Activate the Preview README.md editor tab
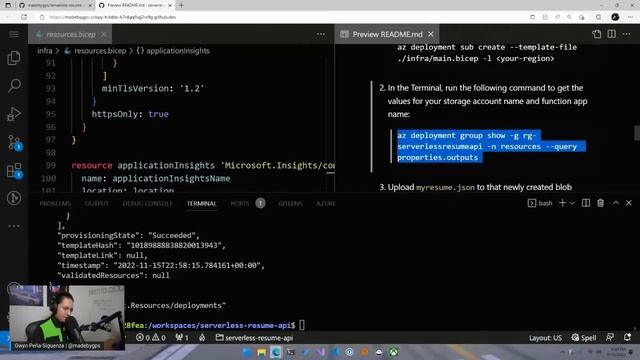The height and width of the screenshot is (360, 640). click(x=387, y=34)
